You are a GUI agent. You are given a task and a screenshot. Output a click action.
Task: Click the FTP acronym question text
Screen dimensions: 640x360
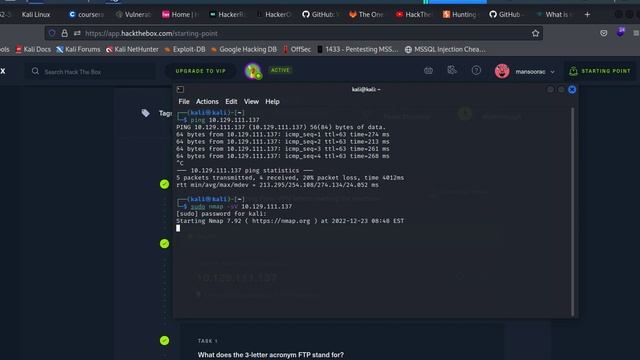[x=271, y=355]
